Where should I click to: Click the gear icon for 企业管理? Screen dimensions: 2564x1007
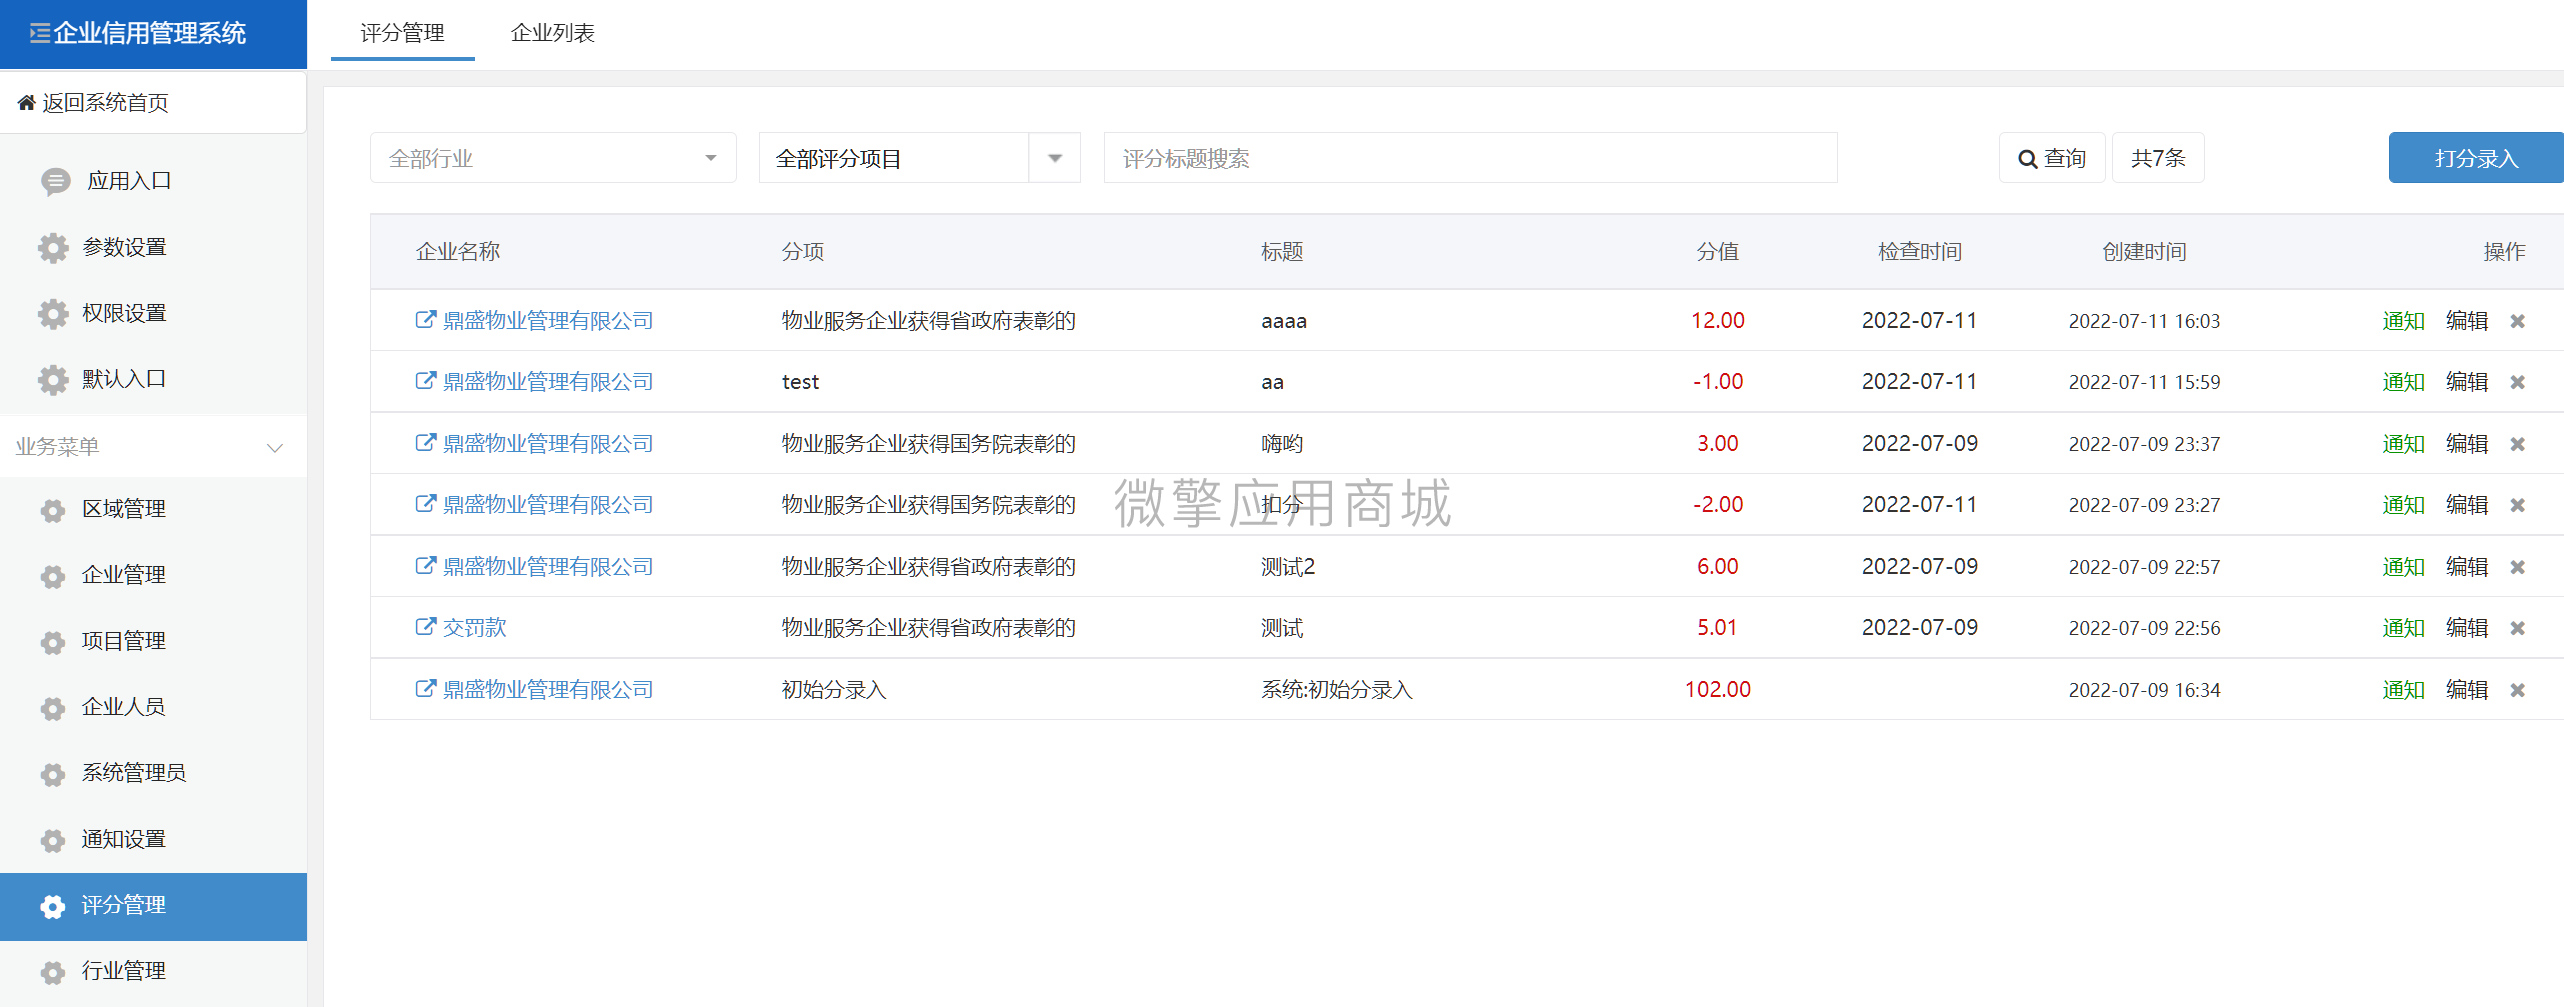tap(53, 576)
